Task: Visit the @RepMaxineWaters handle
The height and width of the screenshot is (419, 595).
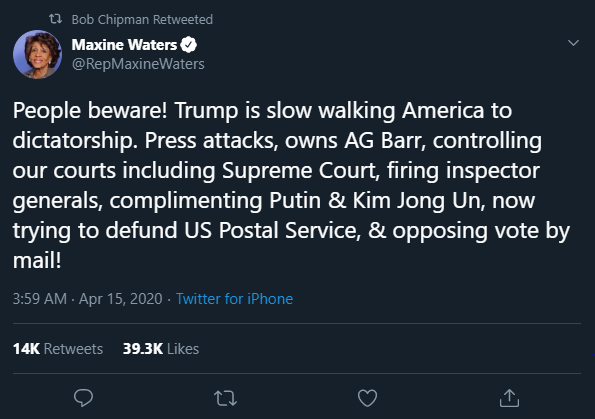Action: point(138,64)
